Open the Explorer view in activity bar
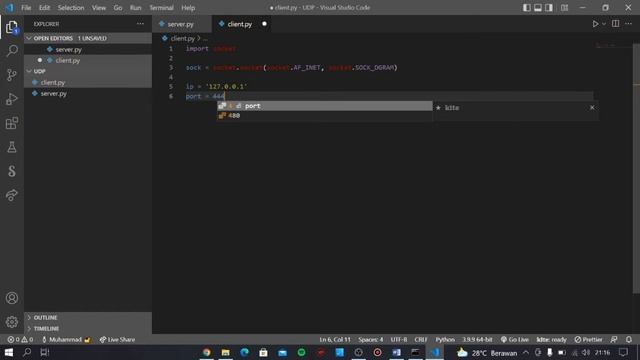 pyautogui.click(x=12, y=27)
